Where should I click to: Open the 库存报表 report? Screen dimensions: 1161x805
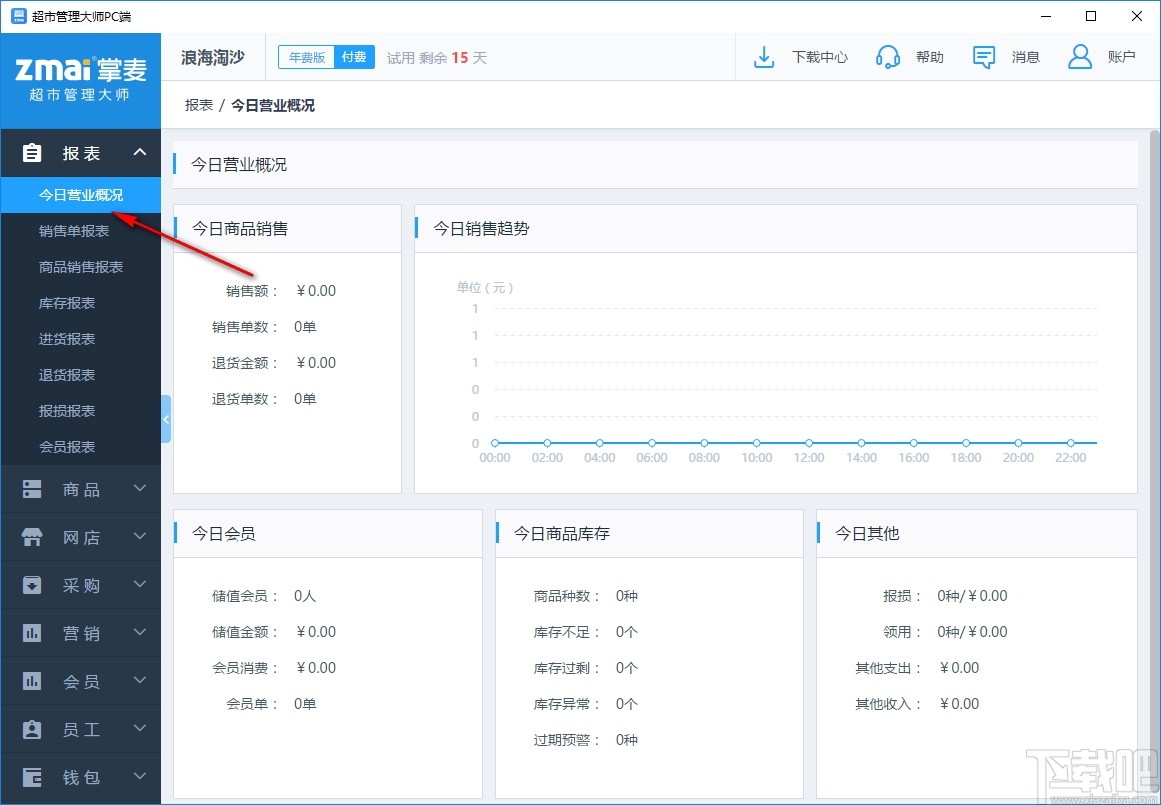tap(81, 303)
